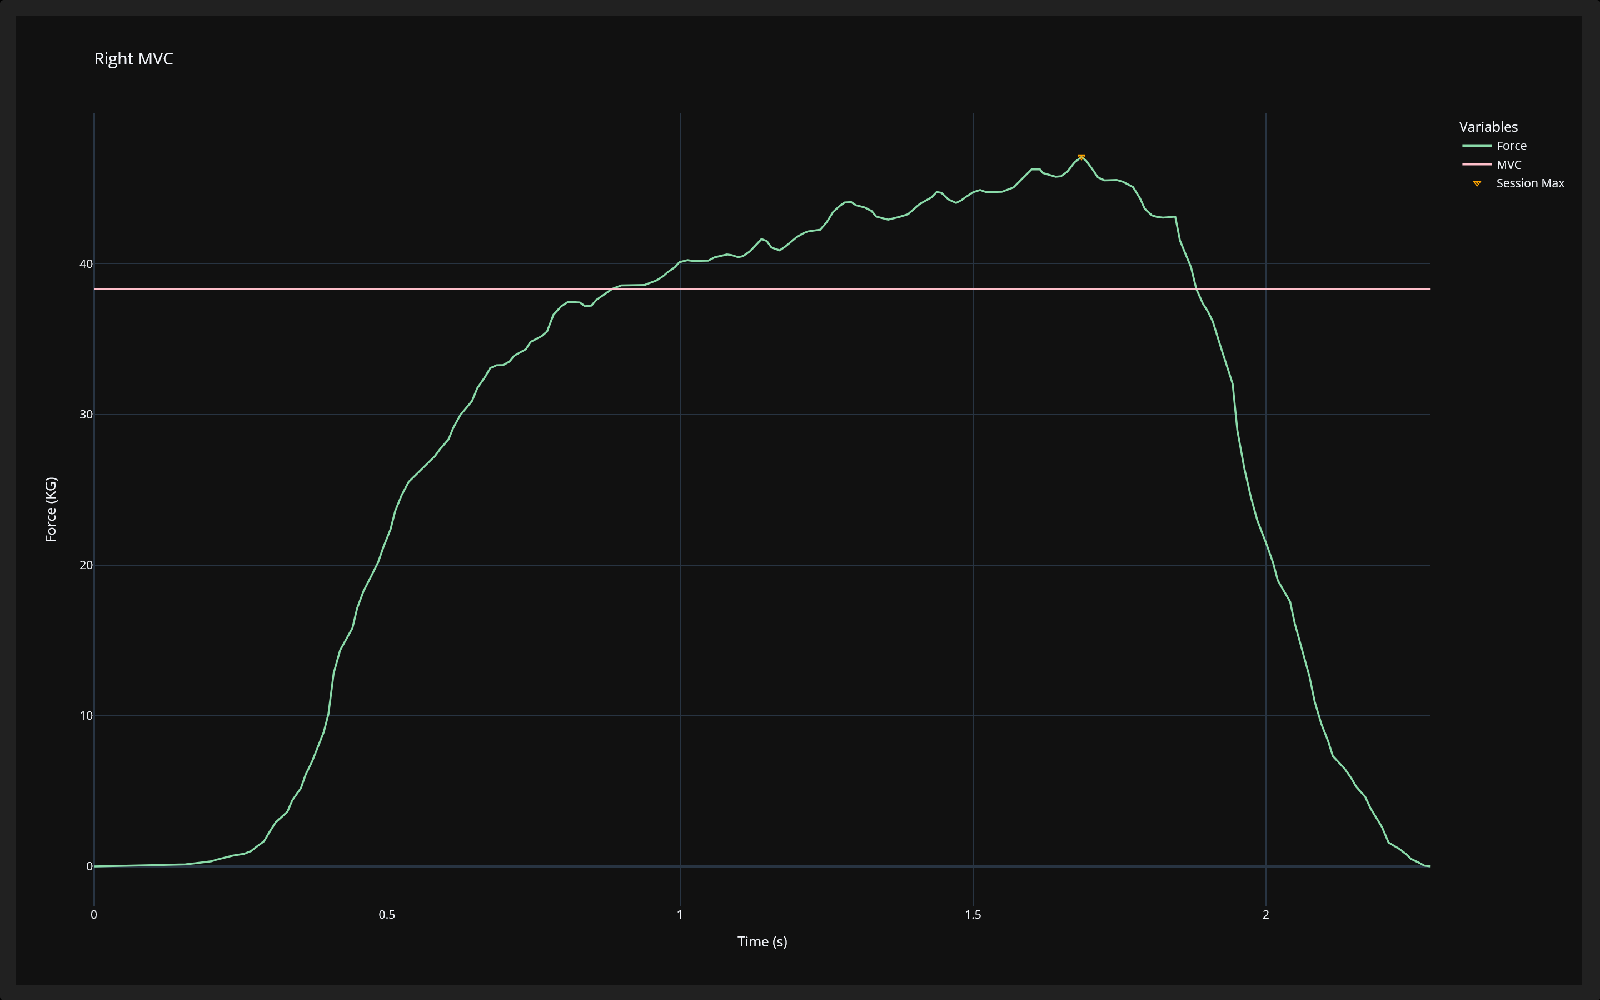This screenshot has height=1000, width=1600.
Task: Click the 20 tick on the force axis
Action: click(86, 565)
